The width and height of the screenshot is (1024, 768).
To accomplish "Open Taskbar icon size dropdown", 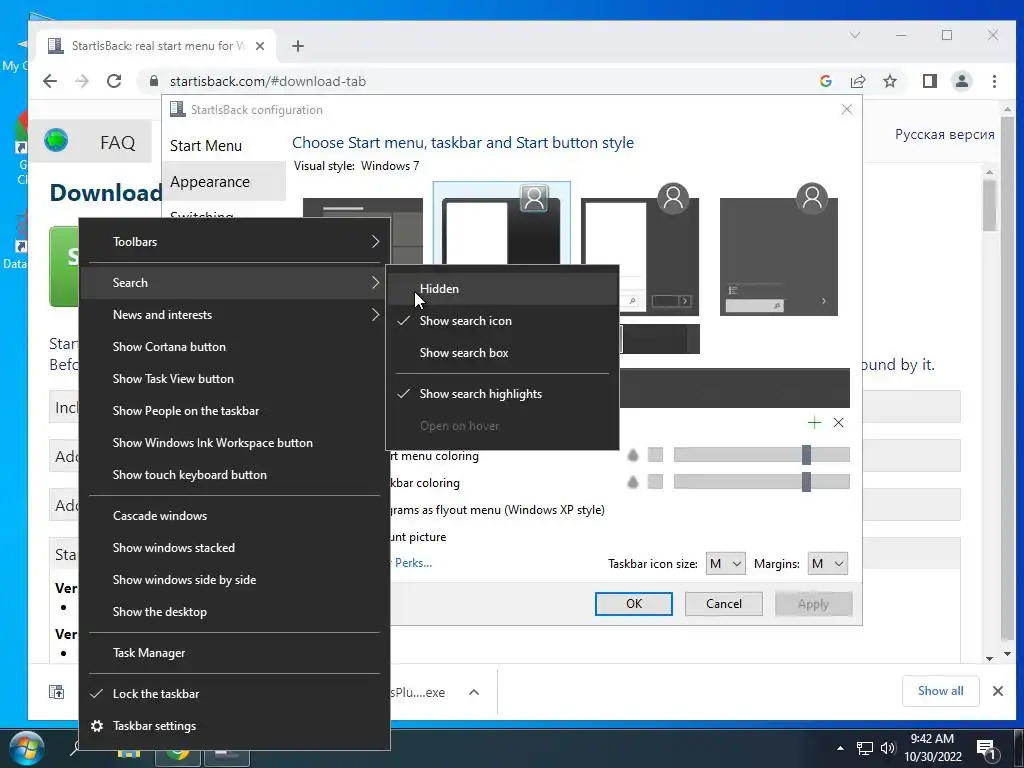I will pos(726,564).
